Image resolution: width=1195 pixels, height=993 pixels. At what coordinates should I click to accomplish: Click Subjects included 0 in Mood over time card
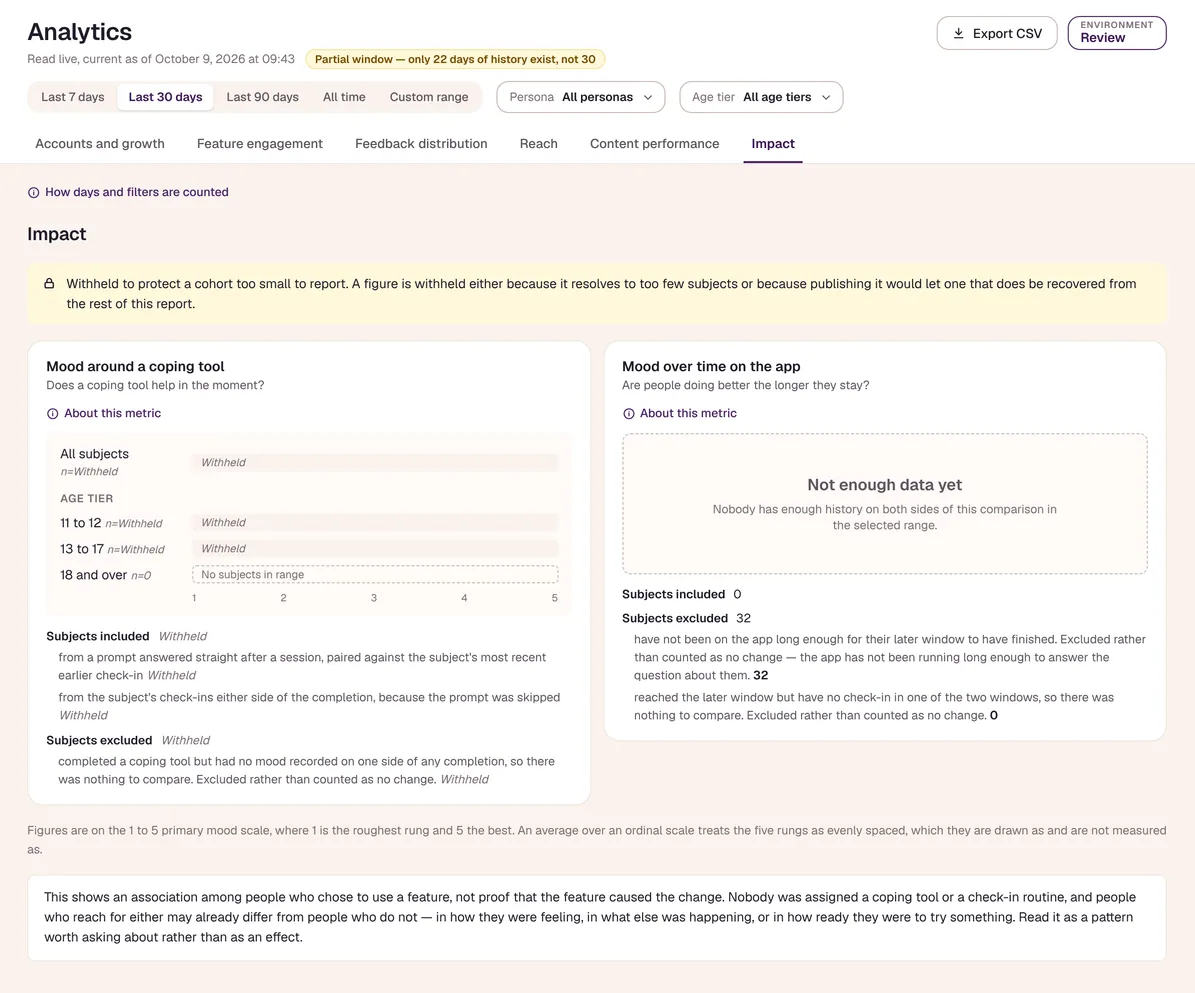point(681,594)
